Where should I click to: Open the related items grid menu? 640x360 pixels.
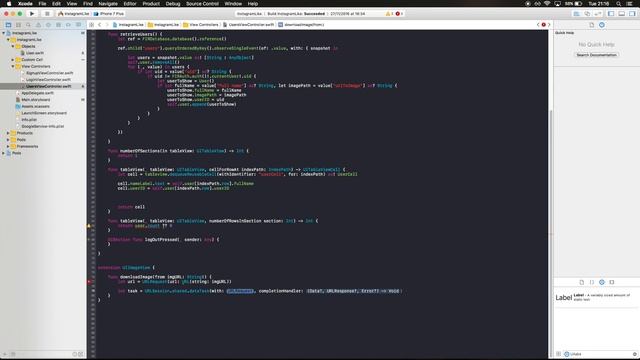[91, 25]
